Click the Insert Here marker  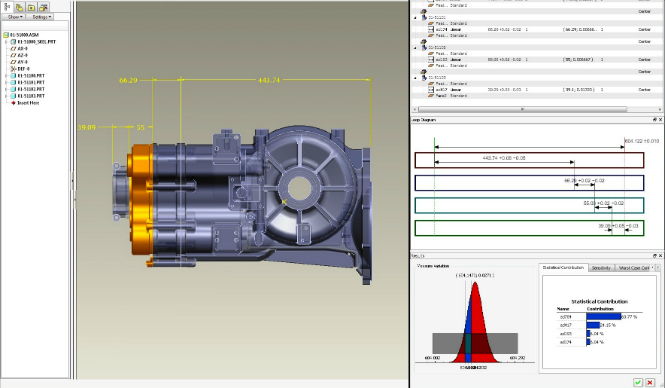coord(25,103)
